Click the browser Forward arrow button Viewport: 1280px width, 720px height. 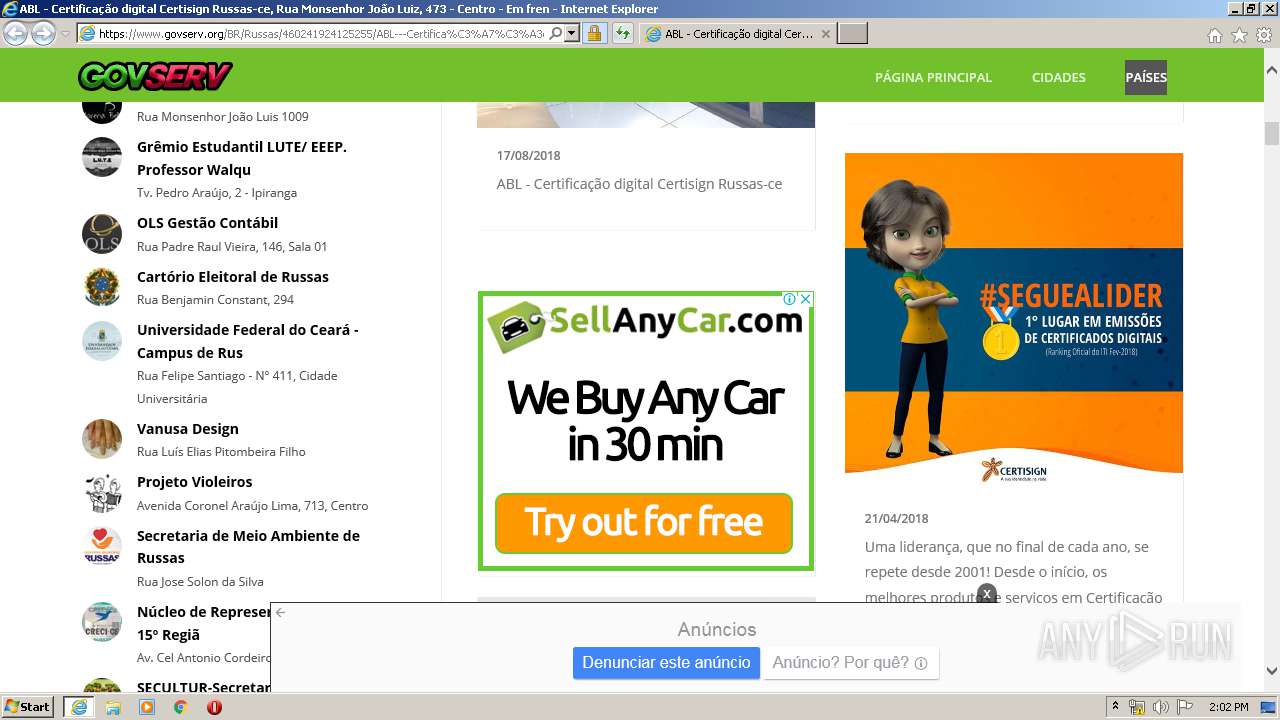coord(43,33)
